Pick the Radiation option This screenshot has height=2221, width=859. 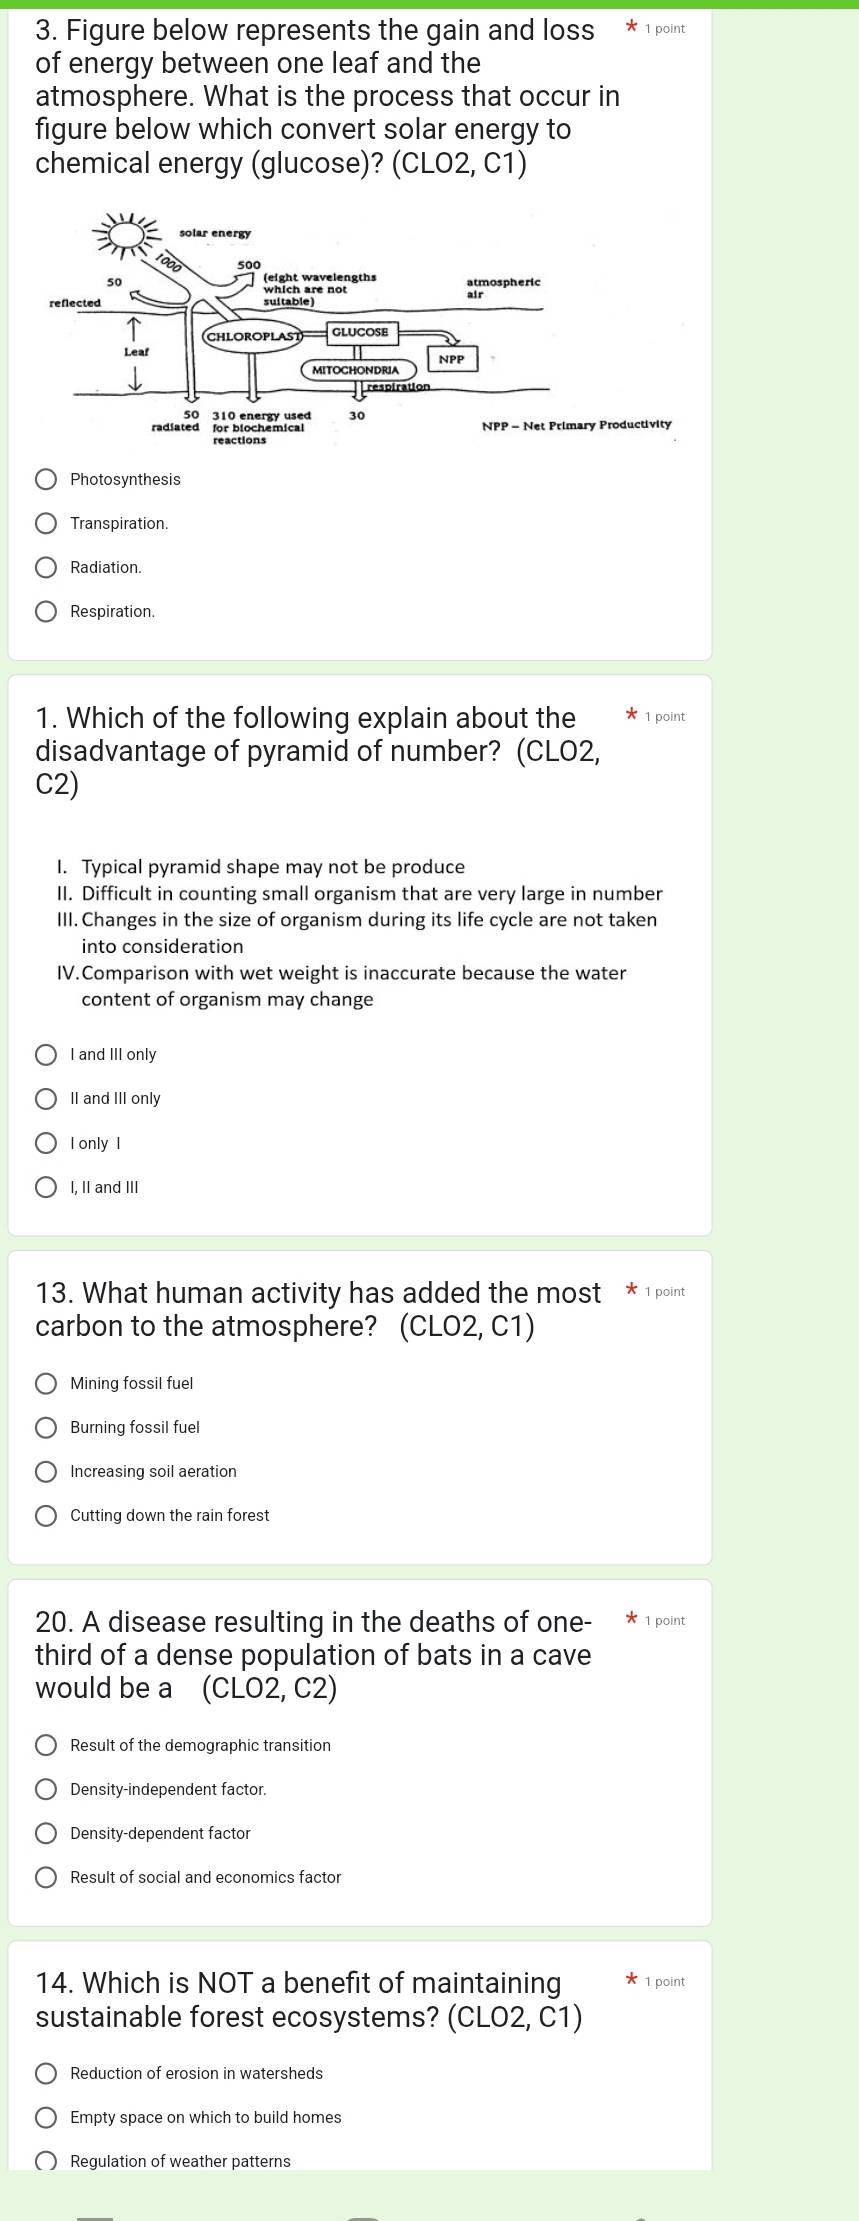[46, 568]
